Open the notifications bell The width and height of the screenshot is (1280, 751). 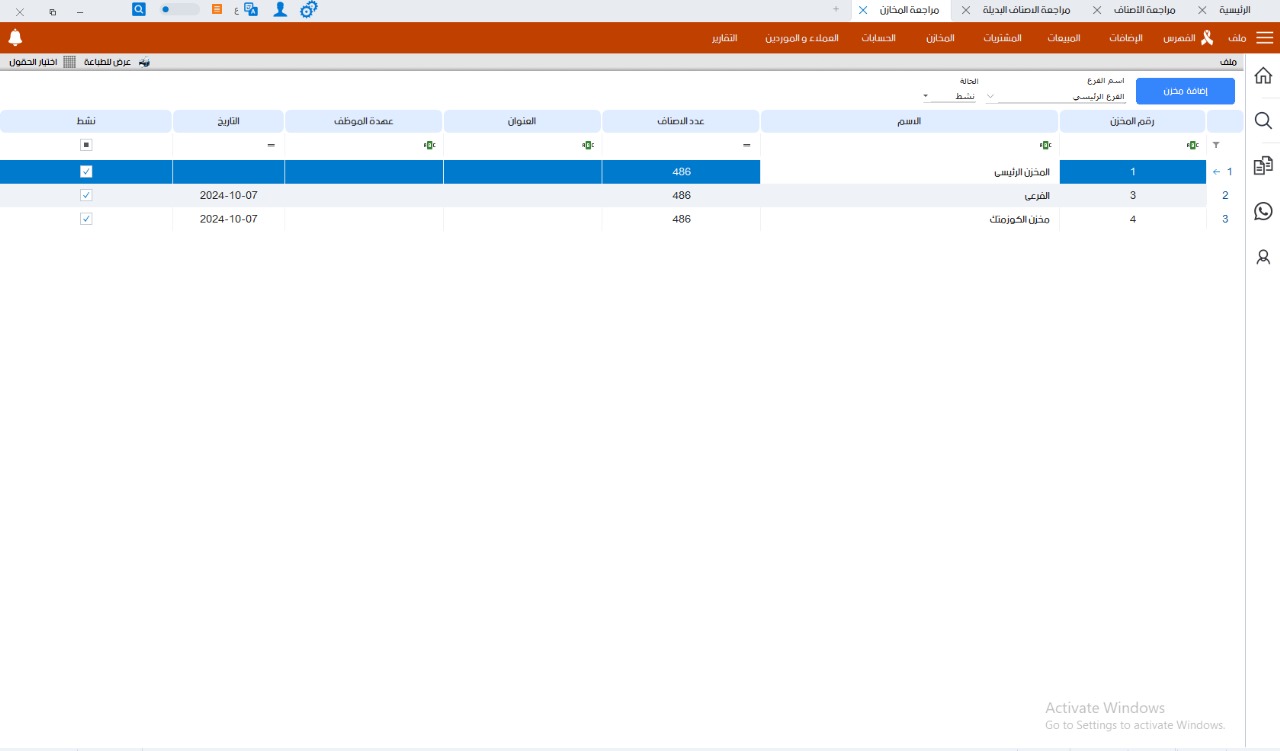[15, 38]
